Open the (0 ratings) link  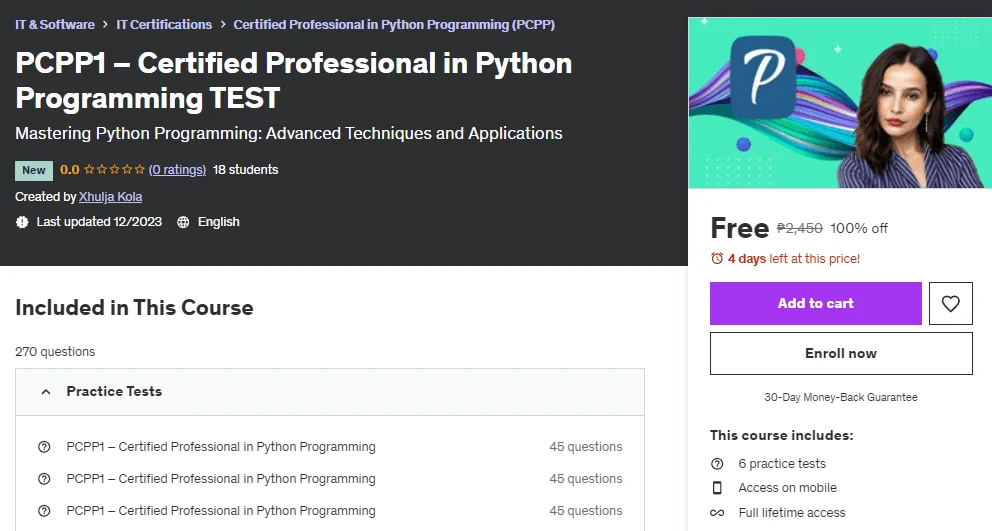[177, 170]
